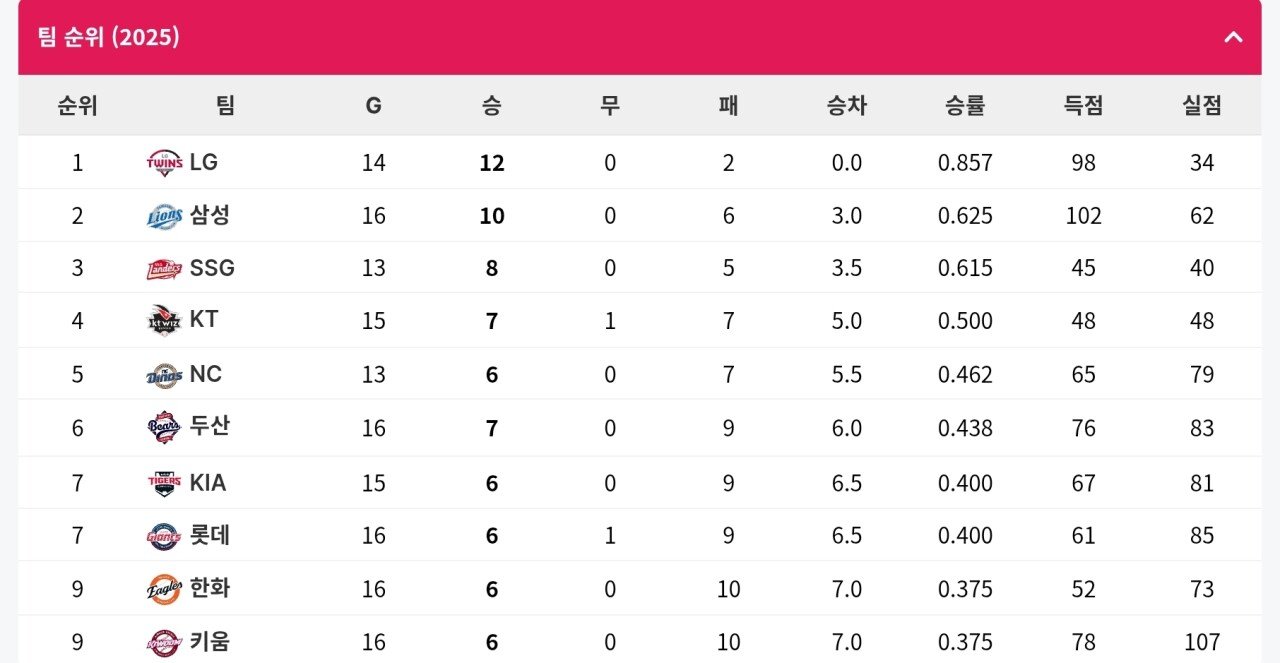Click the KT Wiz team logo

(164, 321)
